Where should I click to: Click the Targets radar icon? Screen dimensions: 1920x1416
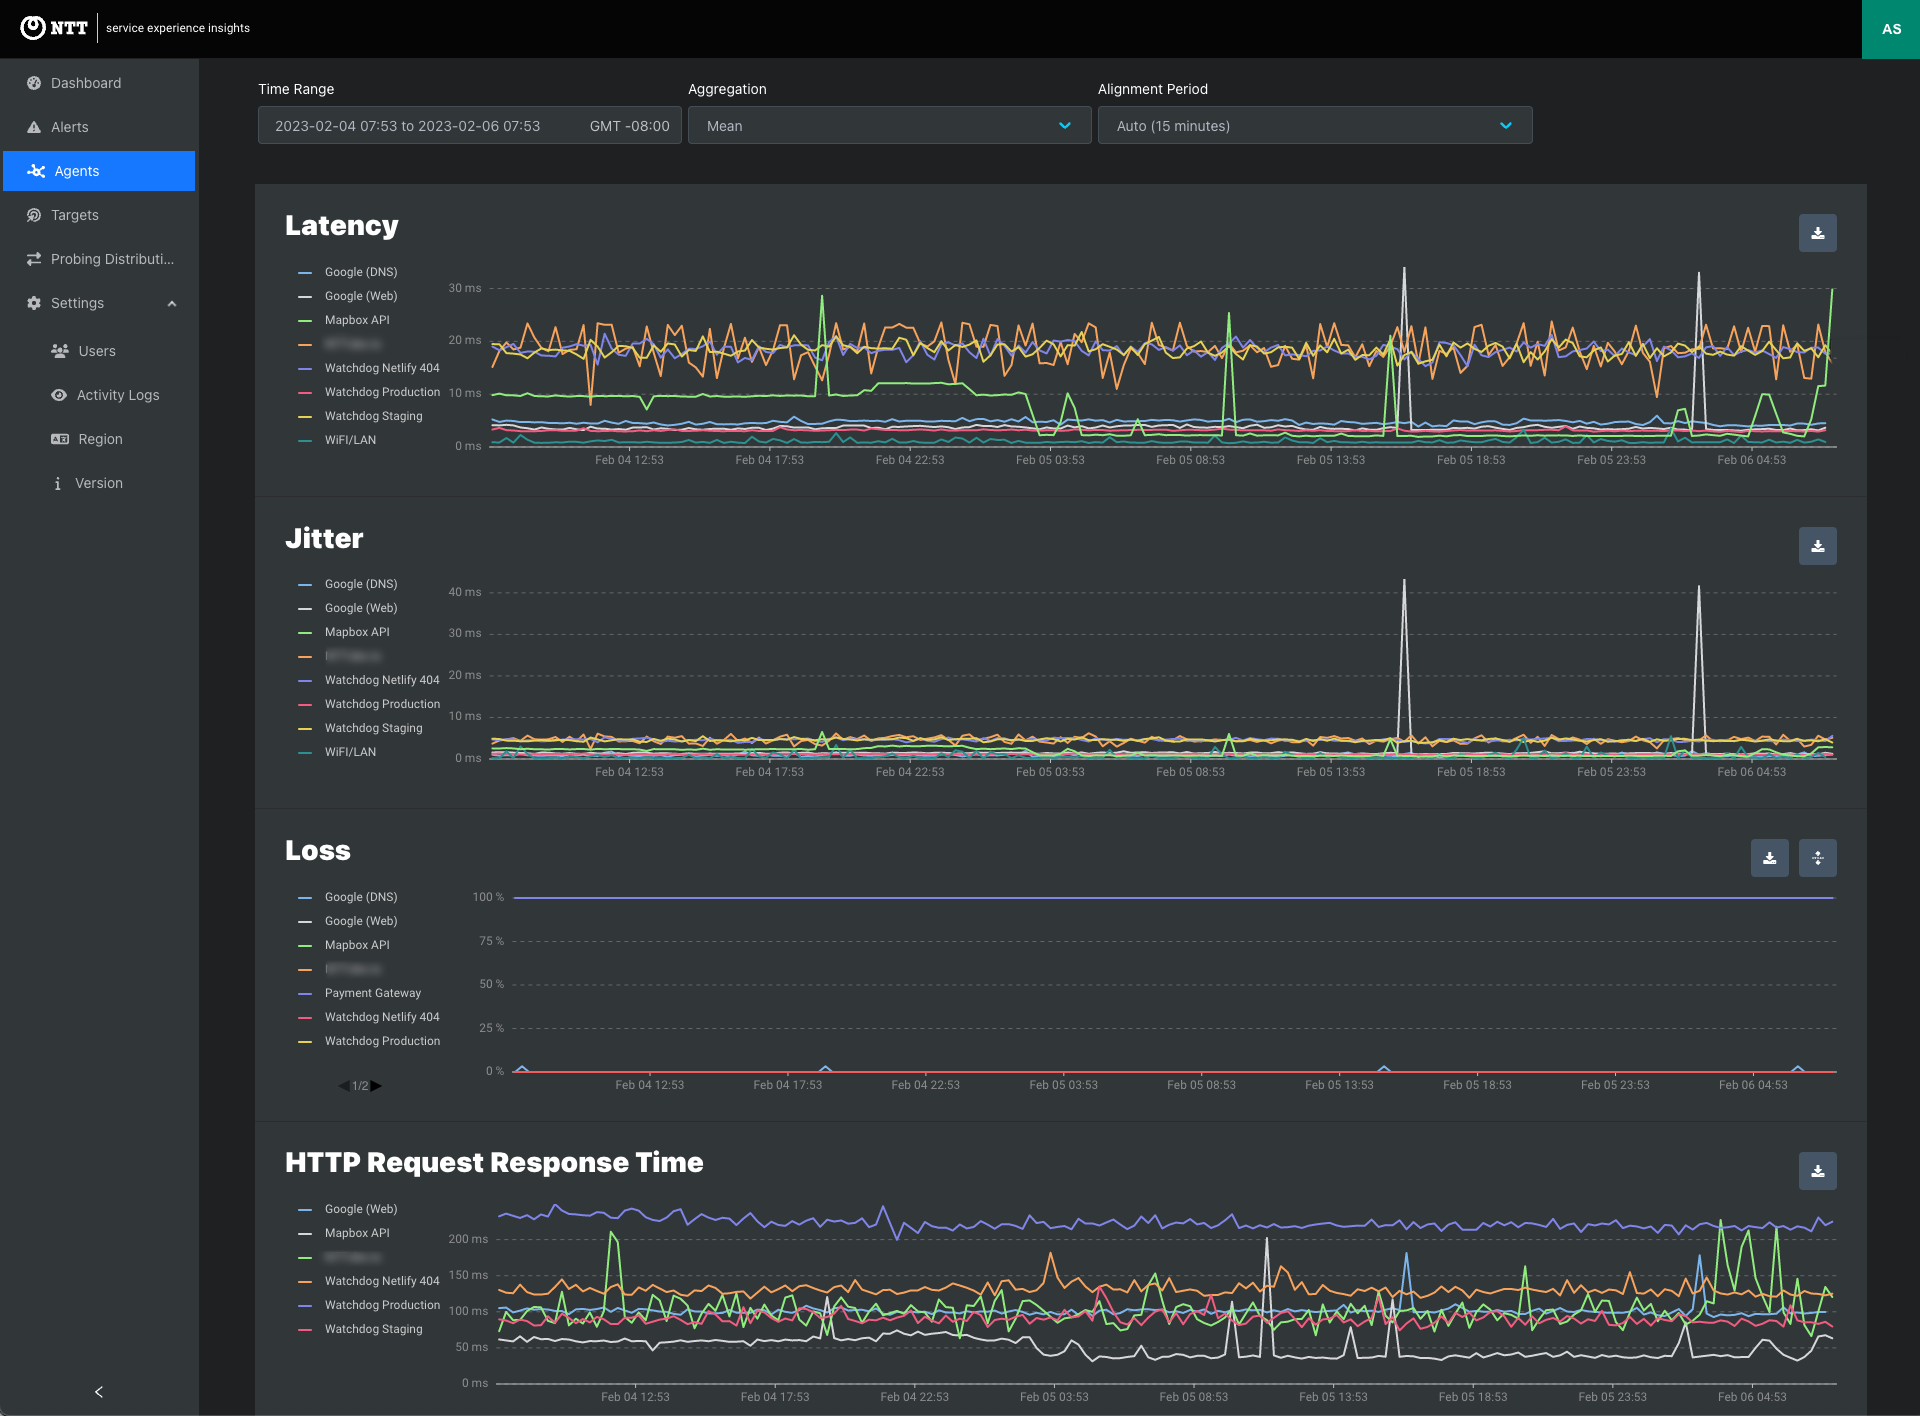tap(34, 215)
